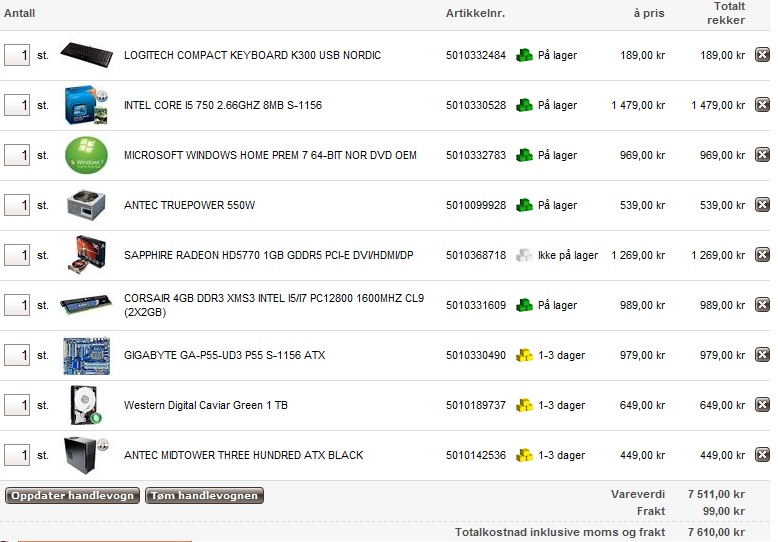Open GIGABYTE GA-P55-UD3 P55 S-1156 ATX link

(225, 355)
